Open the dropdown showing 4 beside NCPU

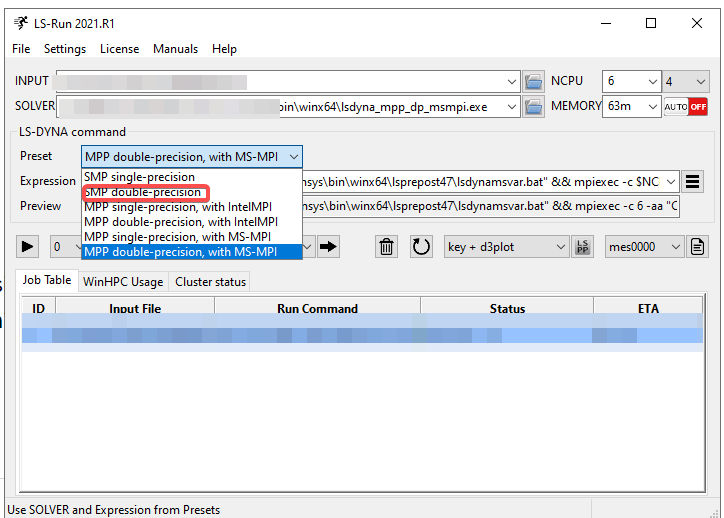pos(685,82)
